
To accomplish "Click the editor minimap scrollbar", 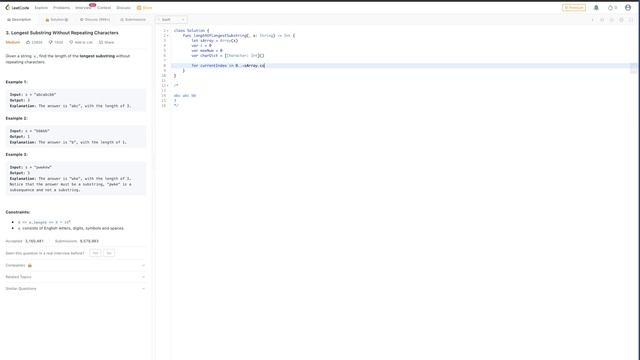I will click(x=633, y=69).
